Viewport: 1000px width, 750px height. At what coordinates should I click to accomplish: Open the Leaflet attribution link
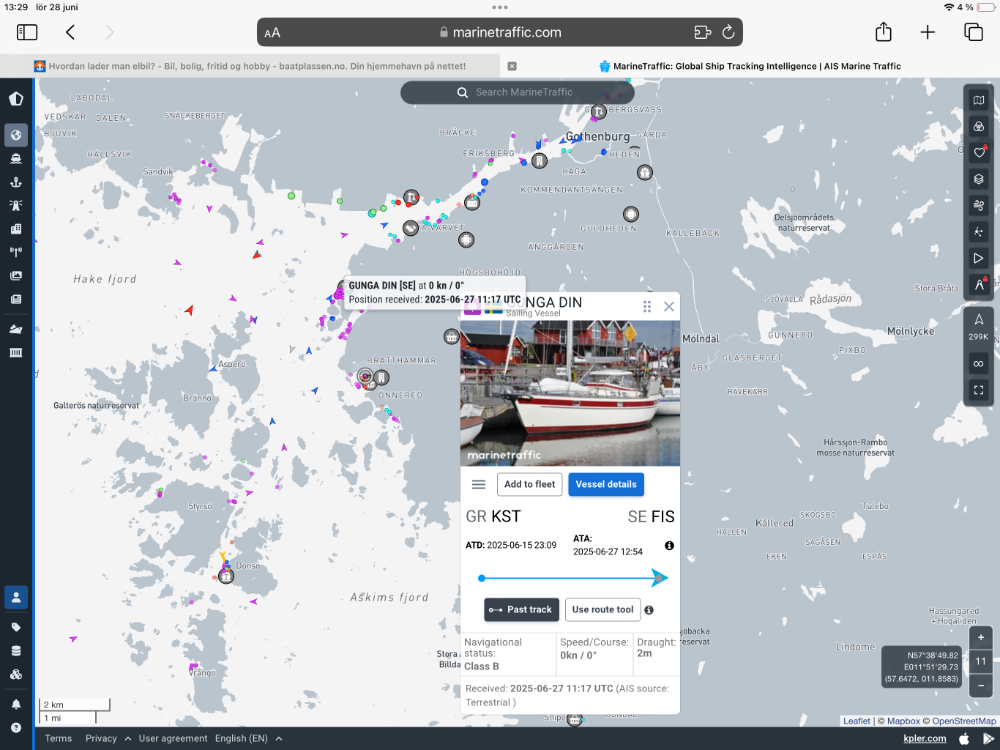pyautogui.click(x=857, y=721)
